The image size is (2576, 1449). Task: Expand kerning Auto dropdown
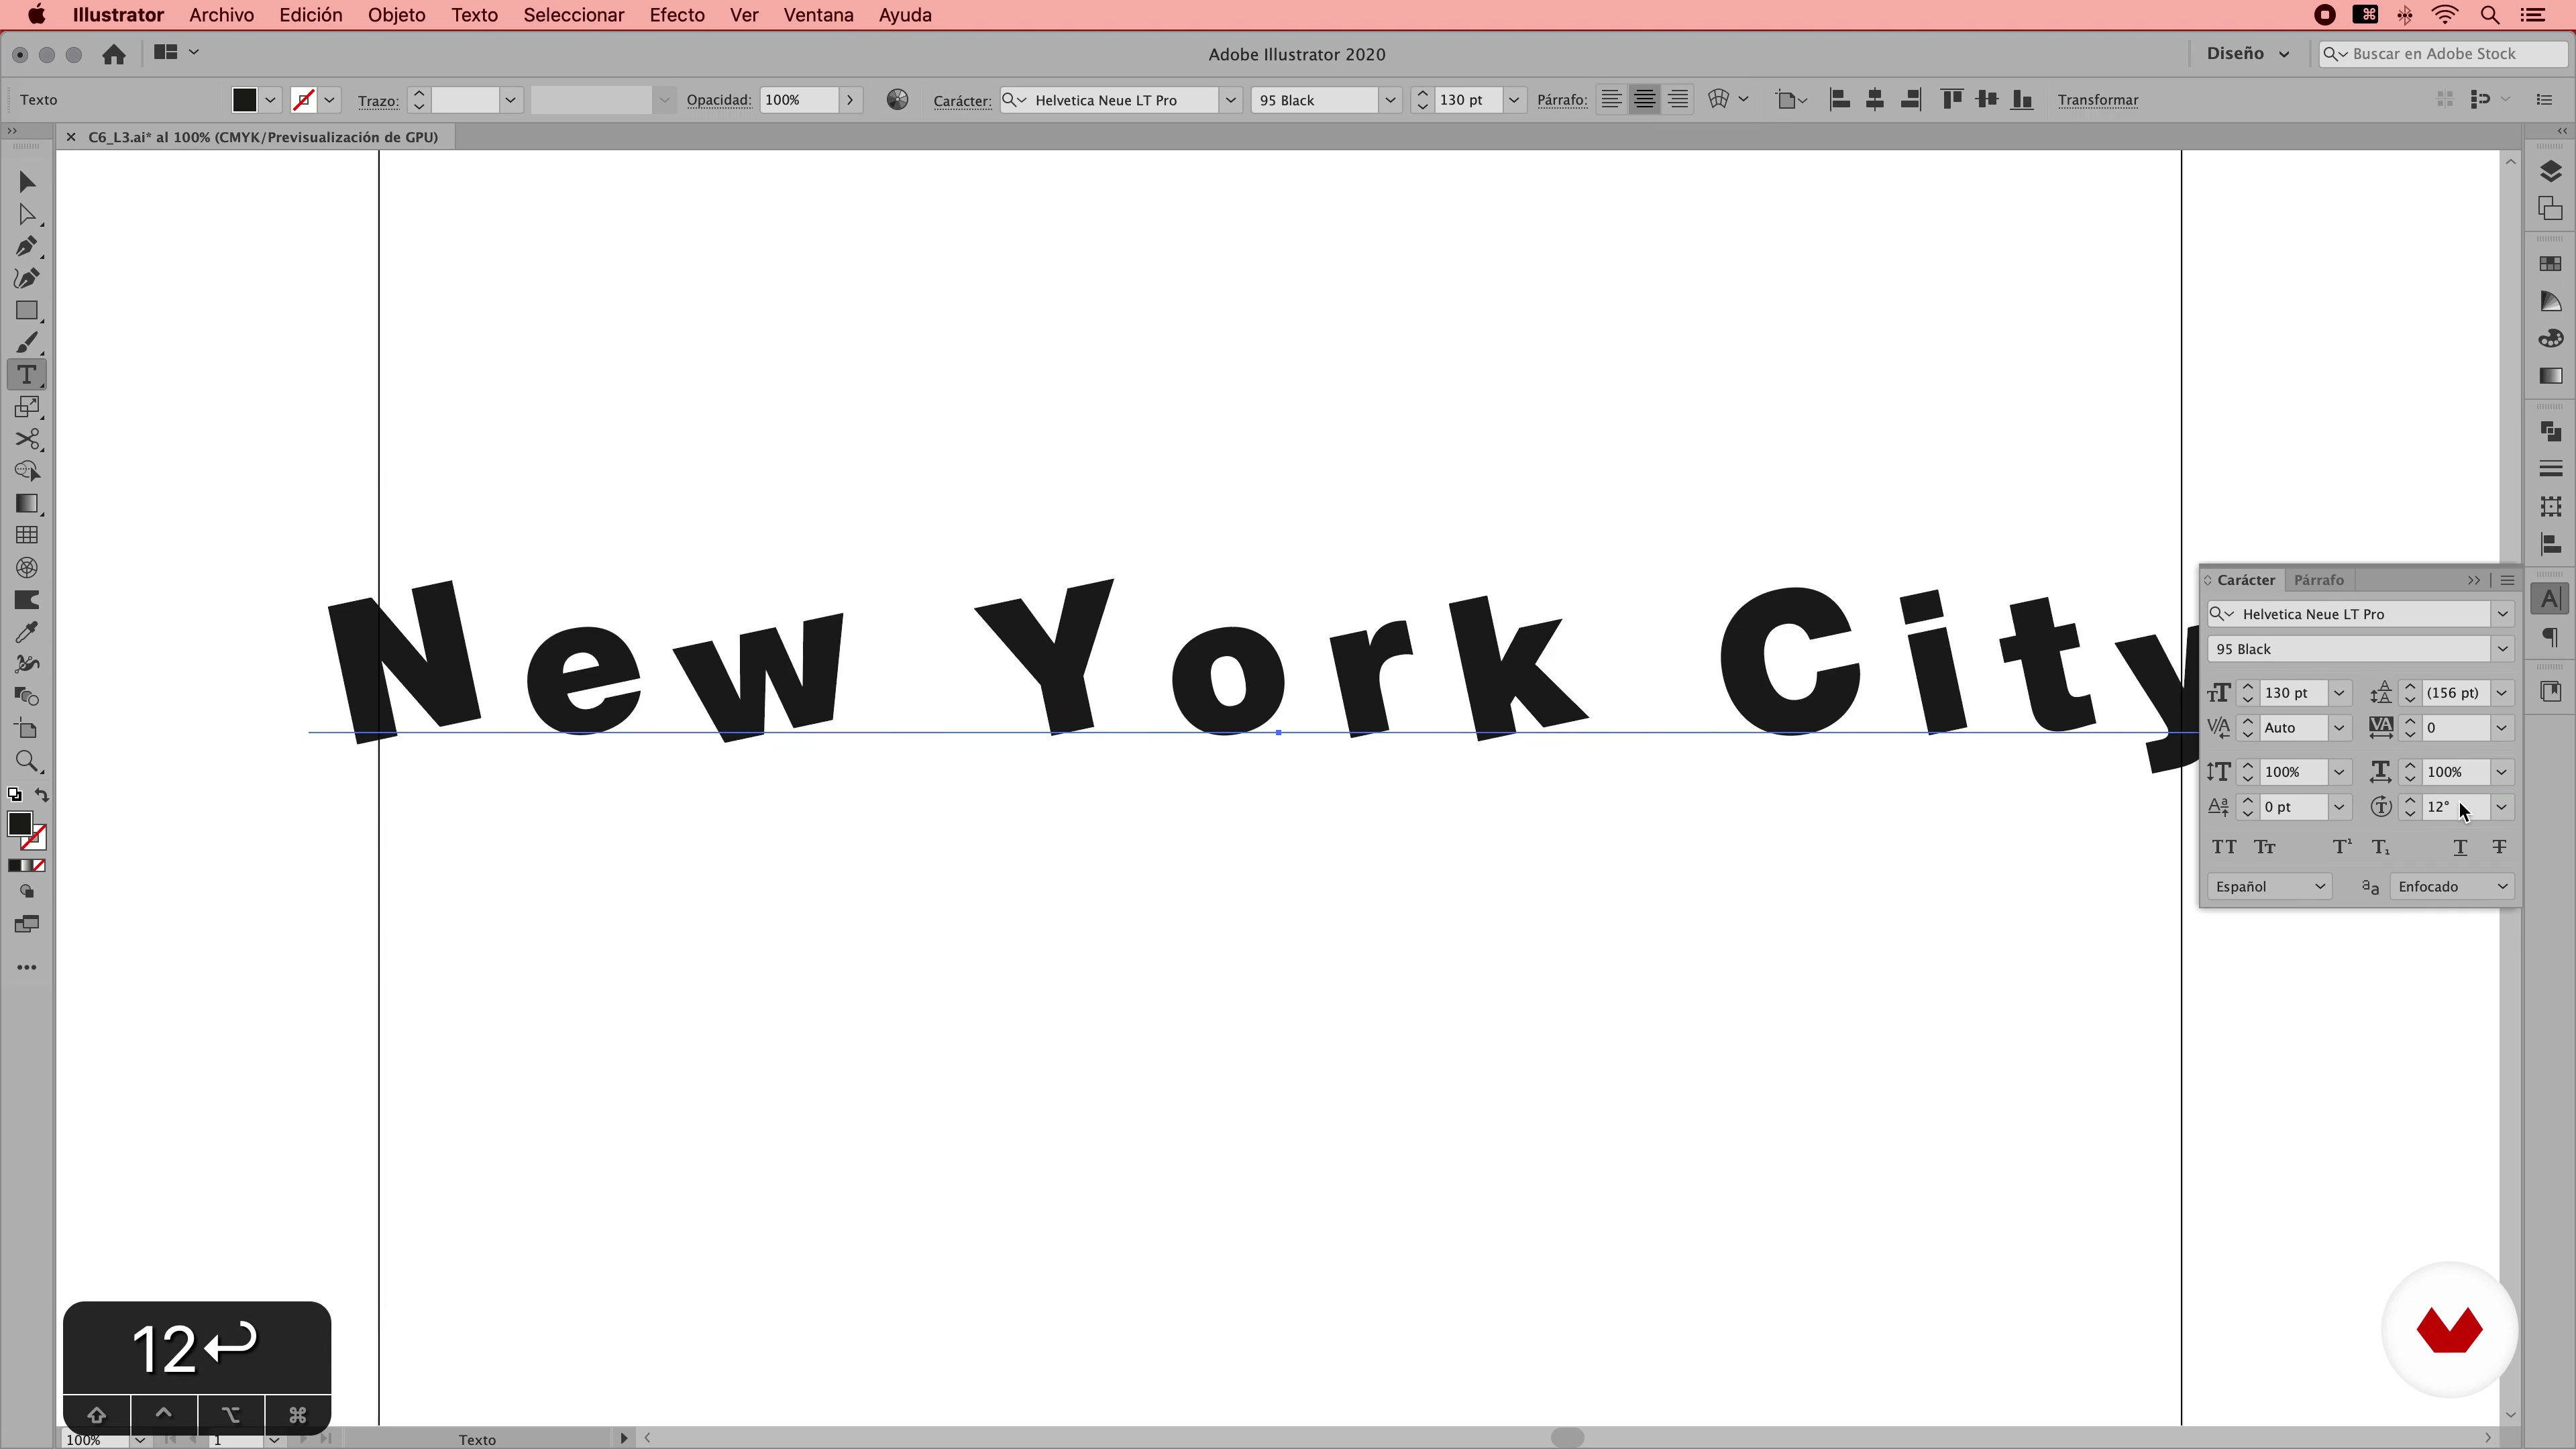pos(2339,728)
